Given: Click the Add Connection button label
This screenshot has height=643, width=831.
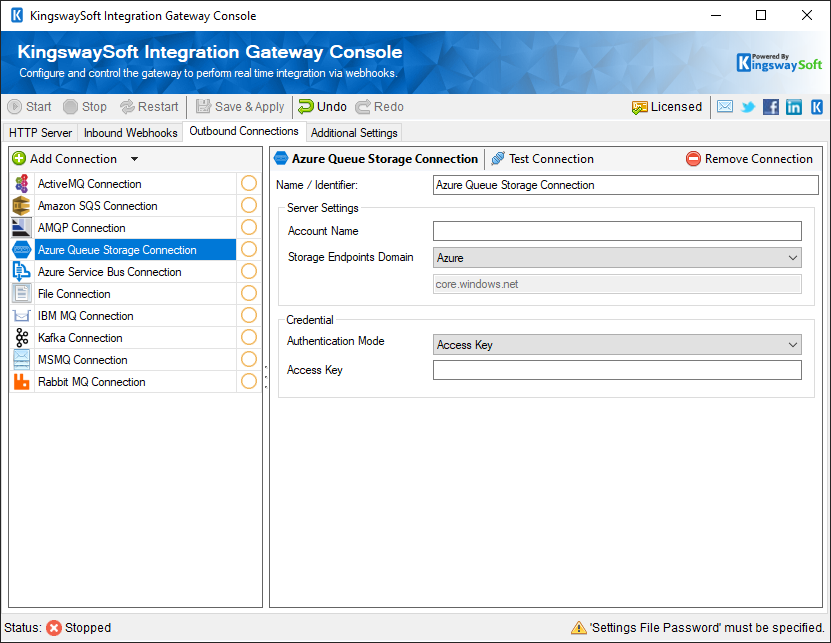Looking at the screenshot, I should [x=73, y=158].
